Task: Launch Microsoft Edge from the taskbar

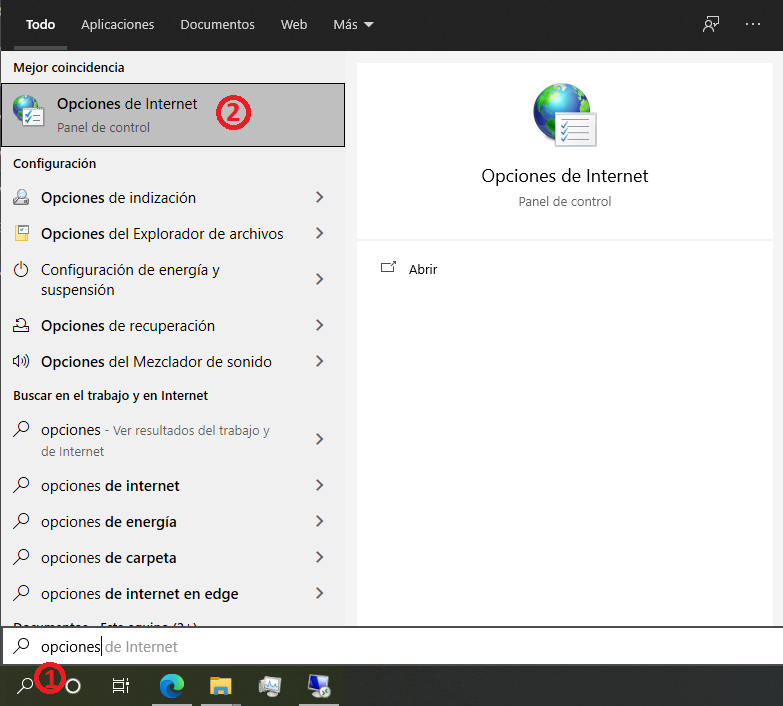Action: click(172, 686)
